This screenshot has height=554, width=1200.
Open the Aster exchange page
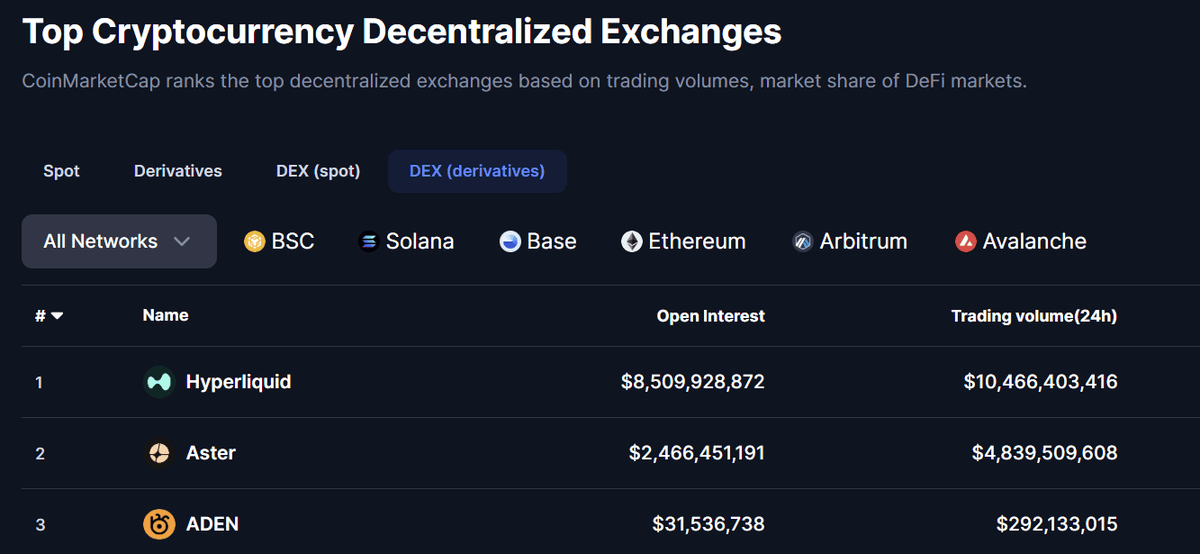click(x=211, y=453)
